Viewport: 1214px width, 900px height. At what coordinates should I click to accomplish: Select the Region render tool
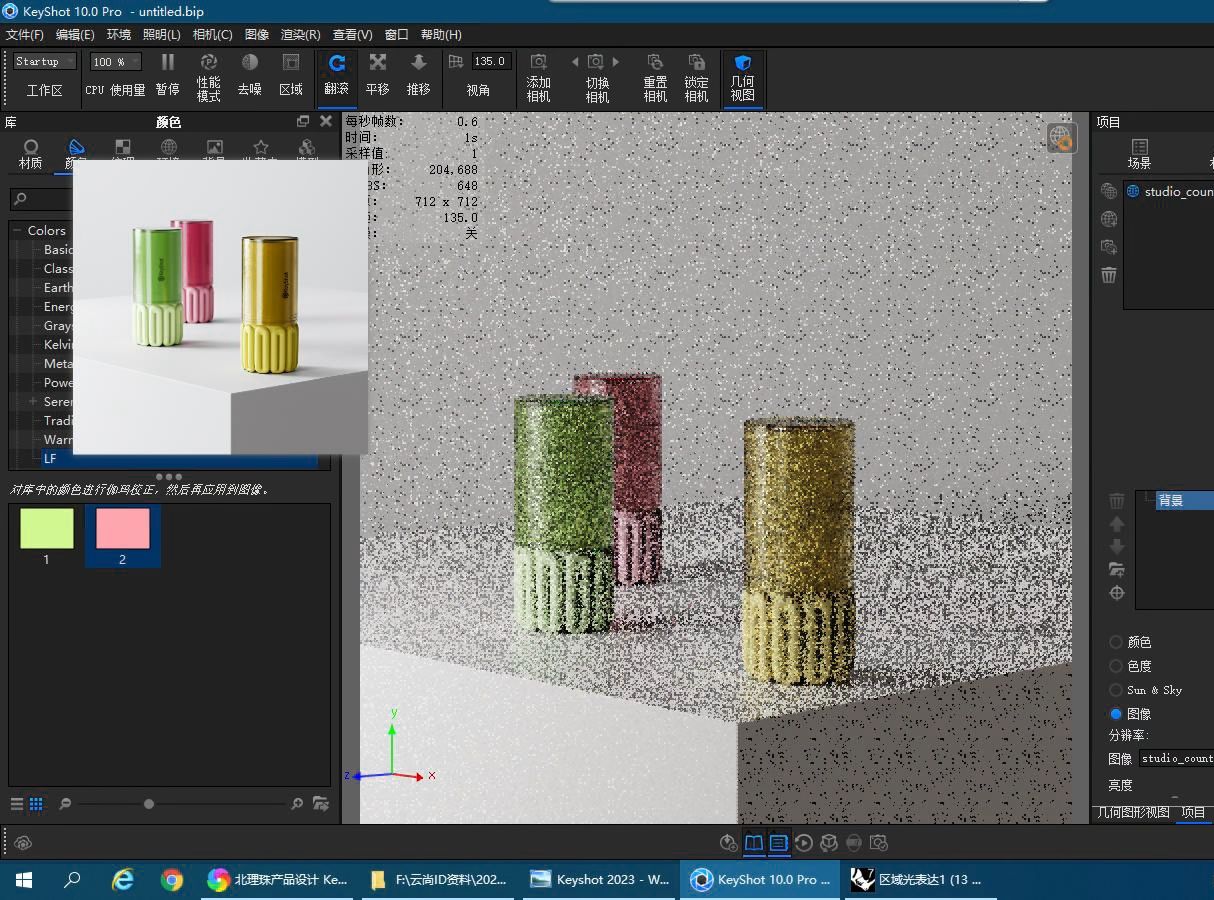(x=290, y=63)
